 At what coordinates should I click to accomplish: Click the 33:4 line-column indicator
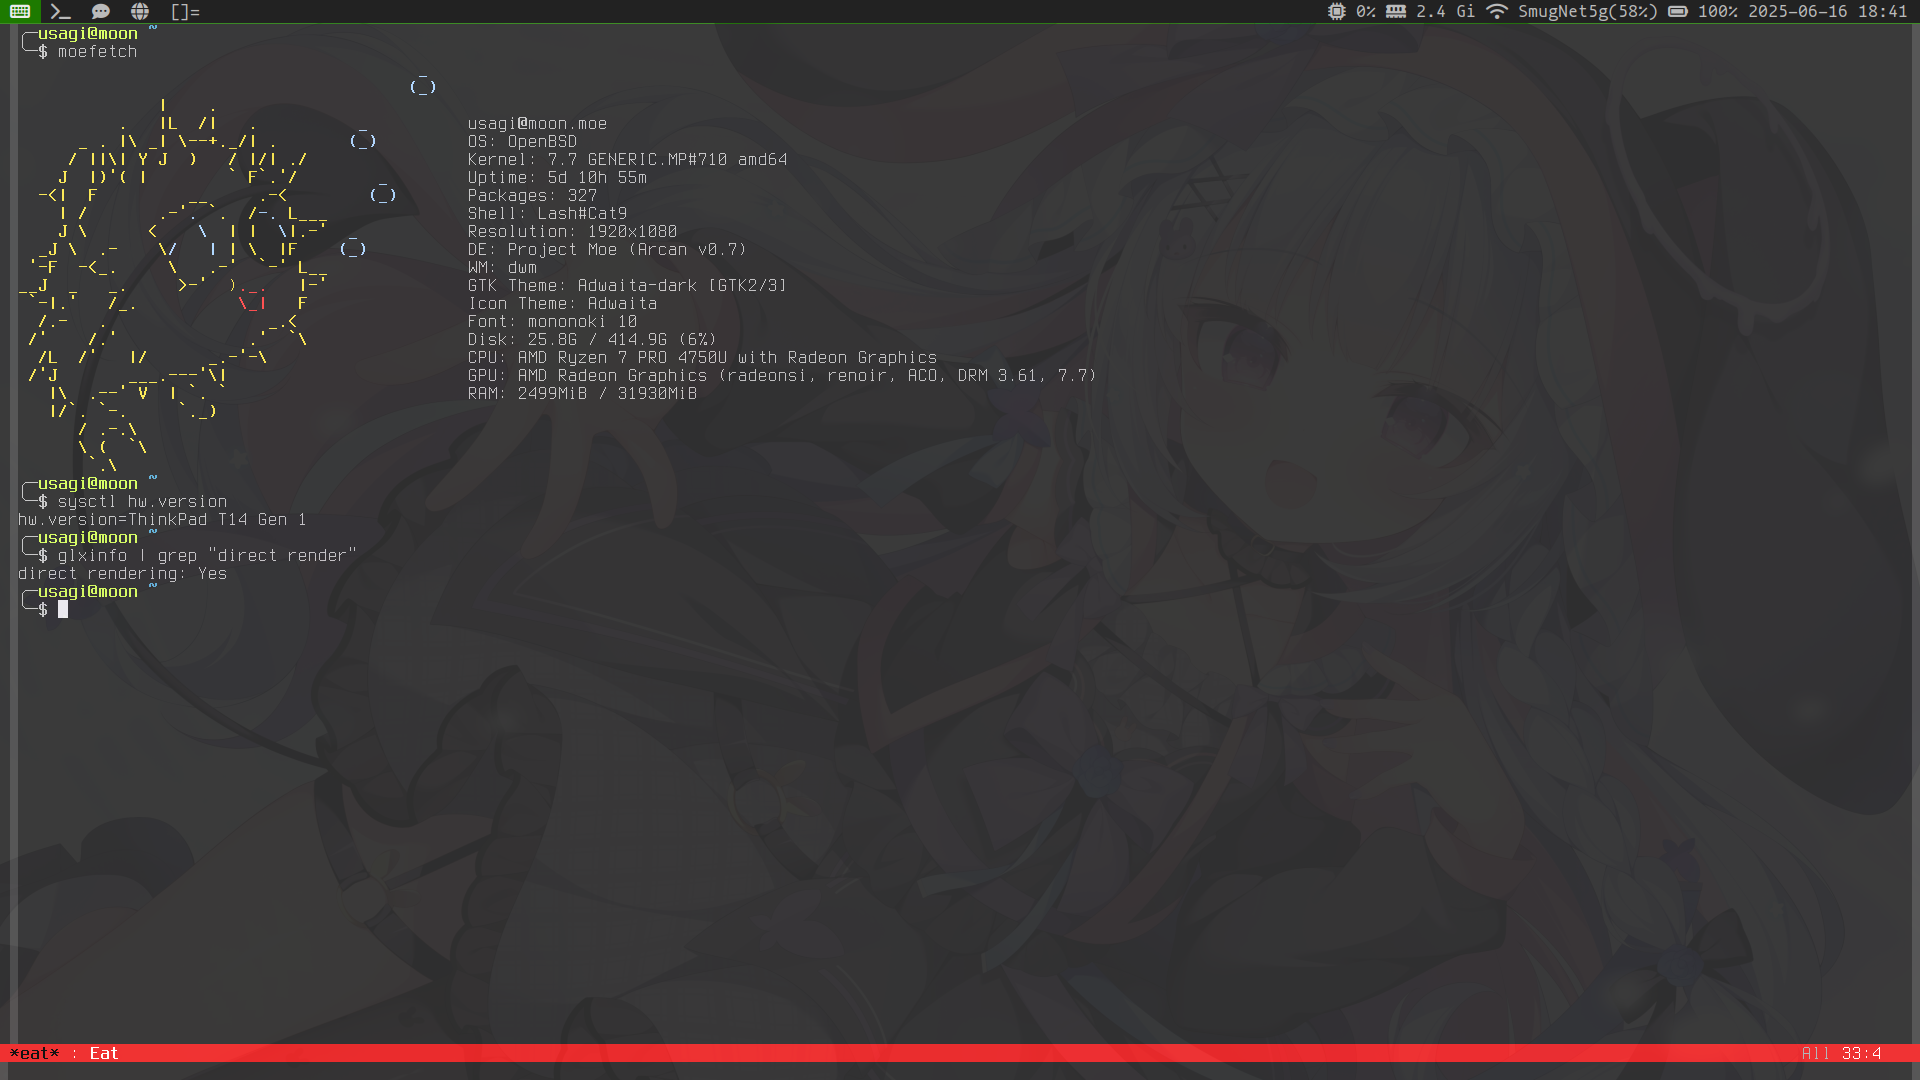1862,1054
